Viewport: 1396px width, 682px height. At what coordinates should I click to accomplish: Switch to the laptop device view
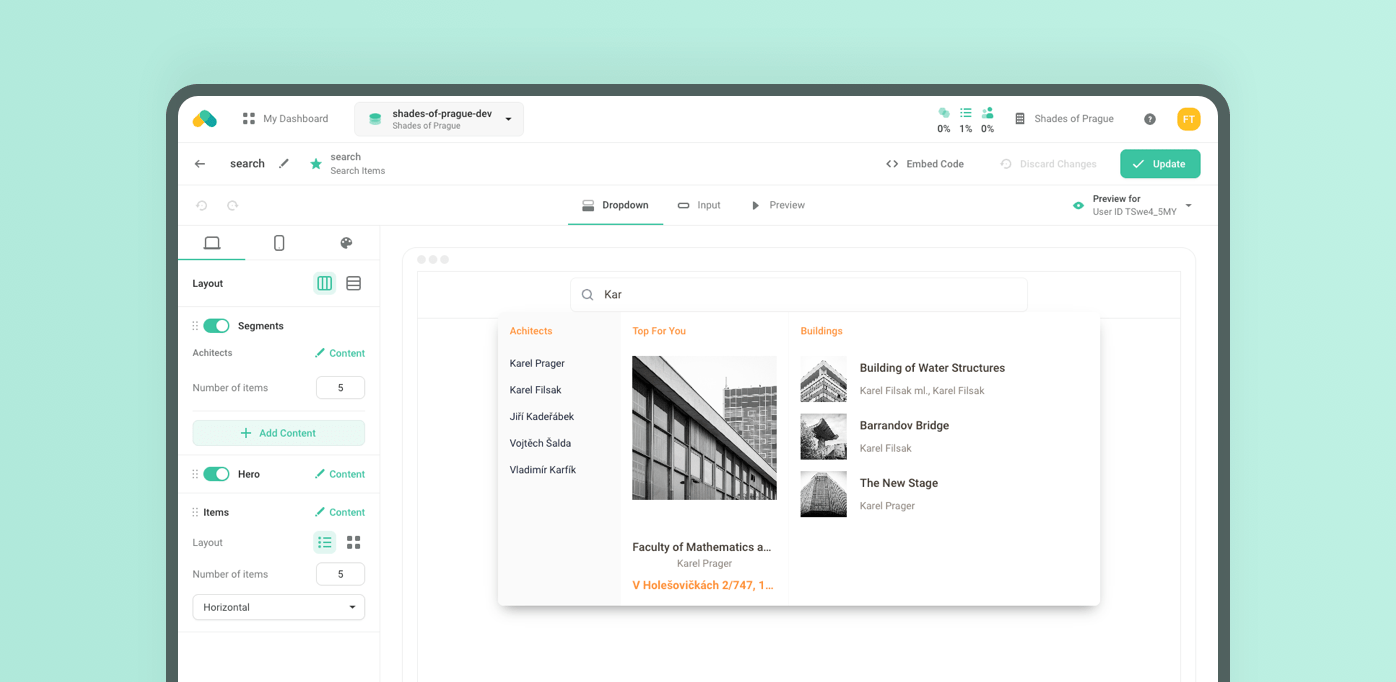tap(212, 243)
